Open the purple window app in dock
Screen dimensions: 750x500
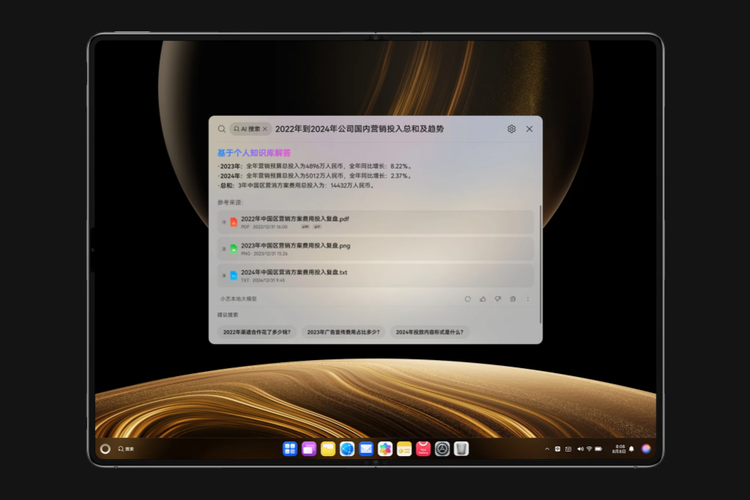pyautogui.click(x=309, y=449)
